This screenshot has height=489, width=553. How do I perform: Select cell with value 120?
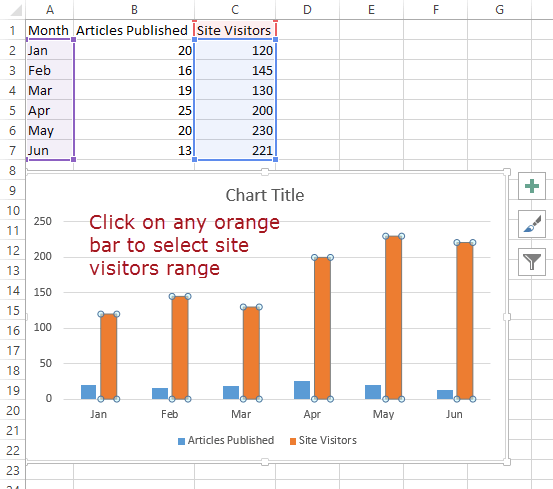(x=235, y=50)
